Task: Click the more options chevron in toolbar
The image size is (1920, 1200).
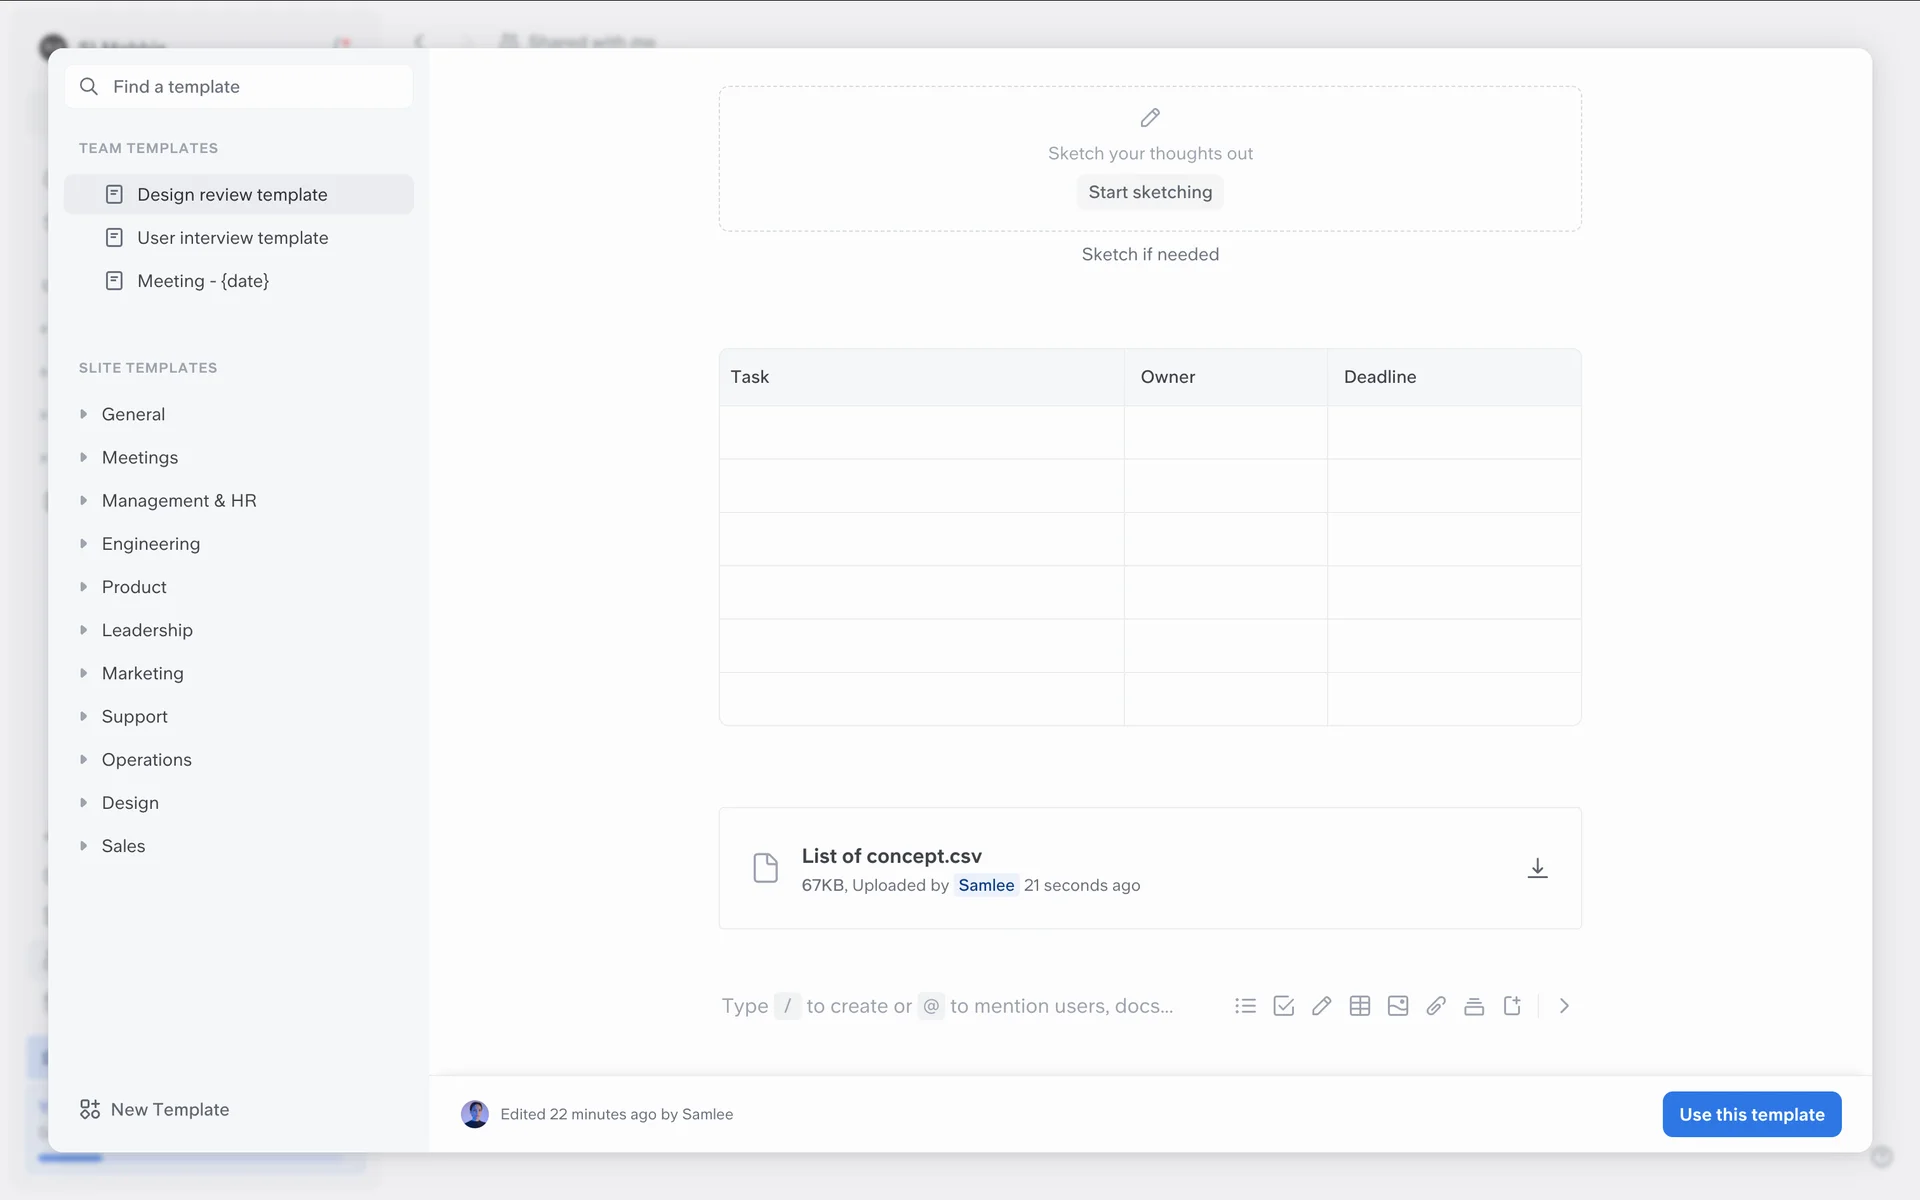Action: point(1564,1006)
